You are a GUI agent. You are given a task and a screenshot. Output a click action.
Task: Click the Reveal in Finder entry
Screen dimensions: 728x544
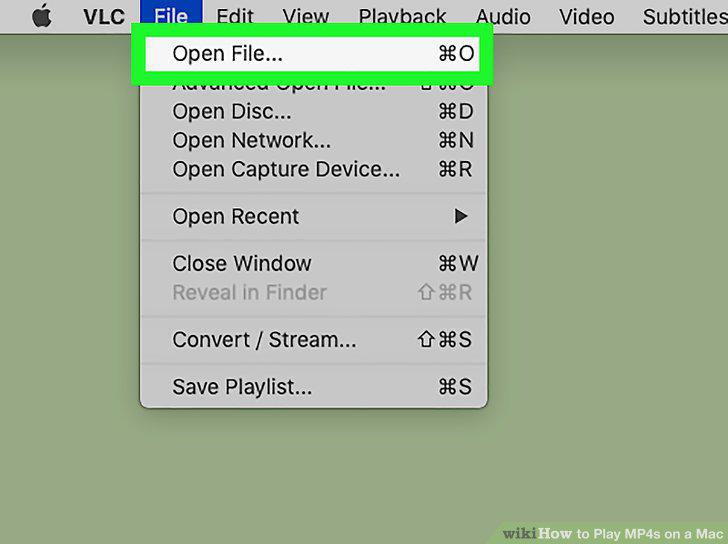click(313, 292)
